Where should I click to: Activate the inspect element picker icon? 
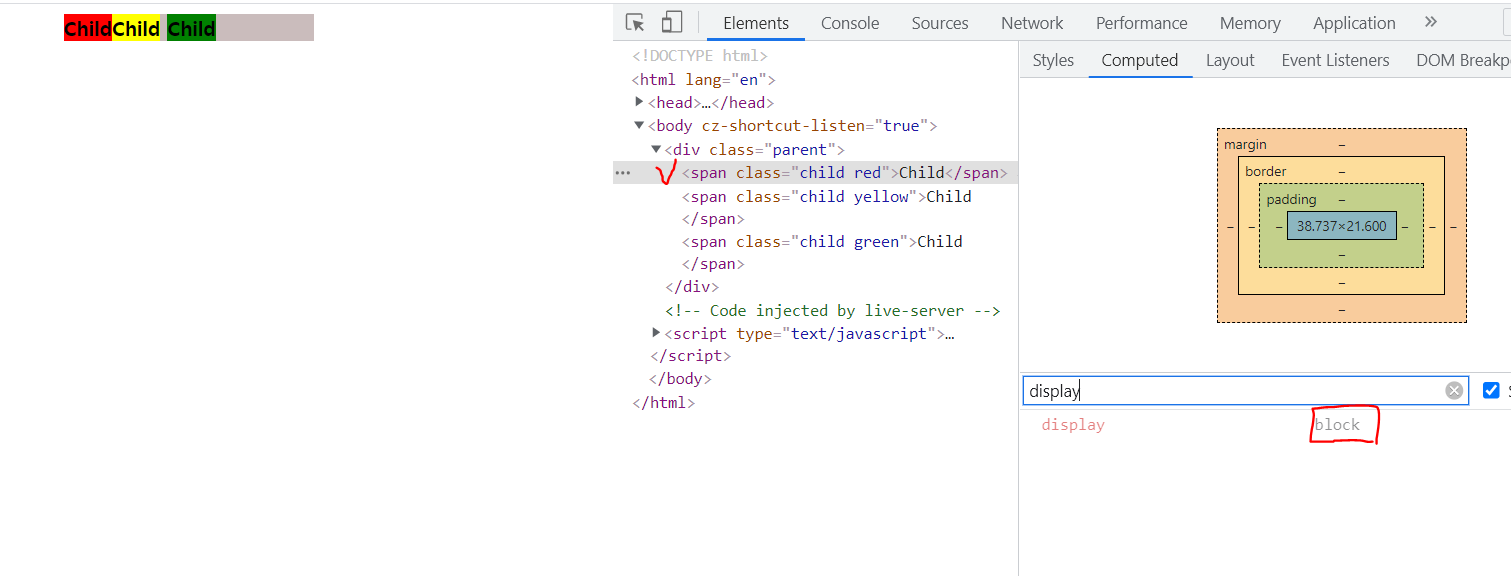635,22
